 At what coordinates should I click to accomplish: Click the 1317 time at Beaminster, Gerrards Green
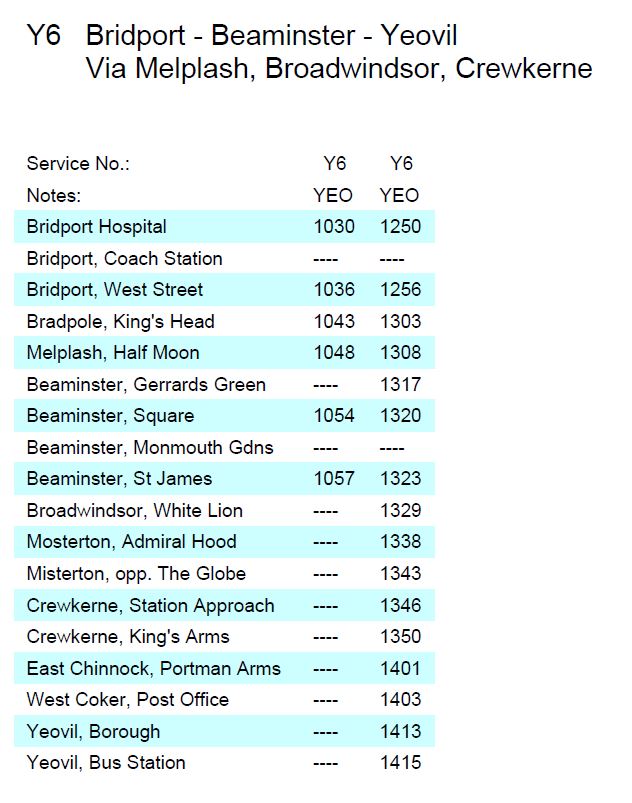400,384
